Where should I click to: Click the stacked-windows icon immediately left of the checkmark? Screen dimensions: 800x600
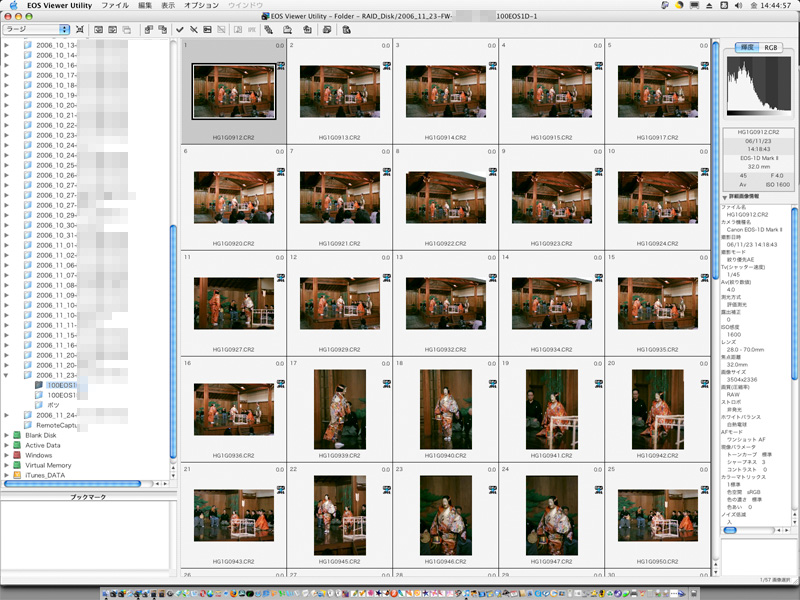tap(163, 30)
